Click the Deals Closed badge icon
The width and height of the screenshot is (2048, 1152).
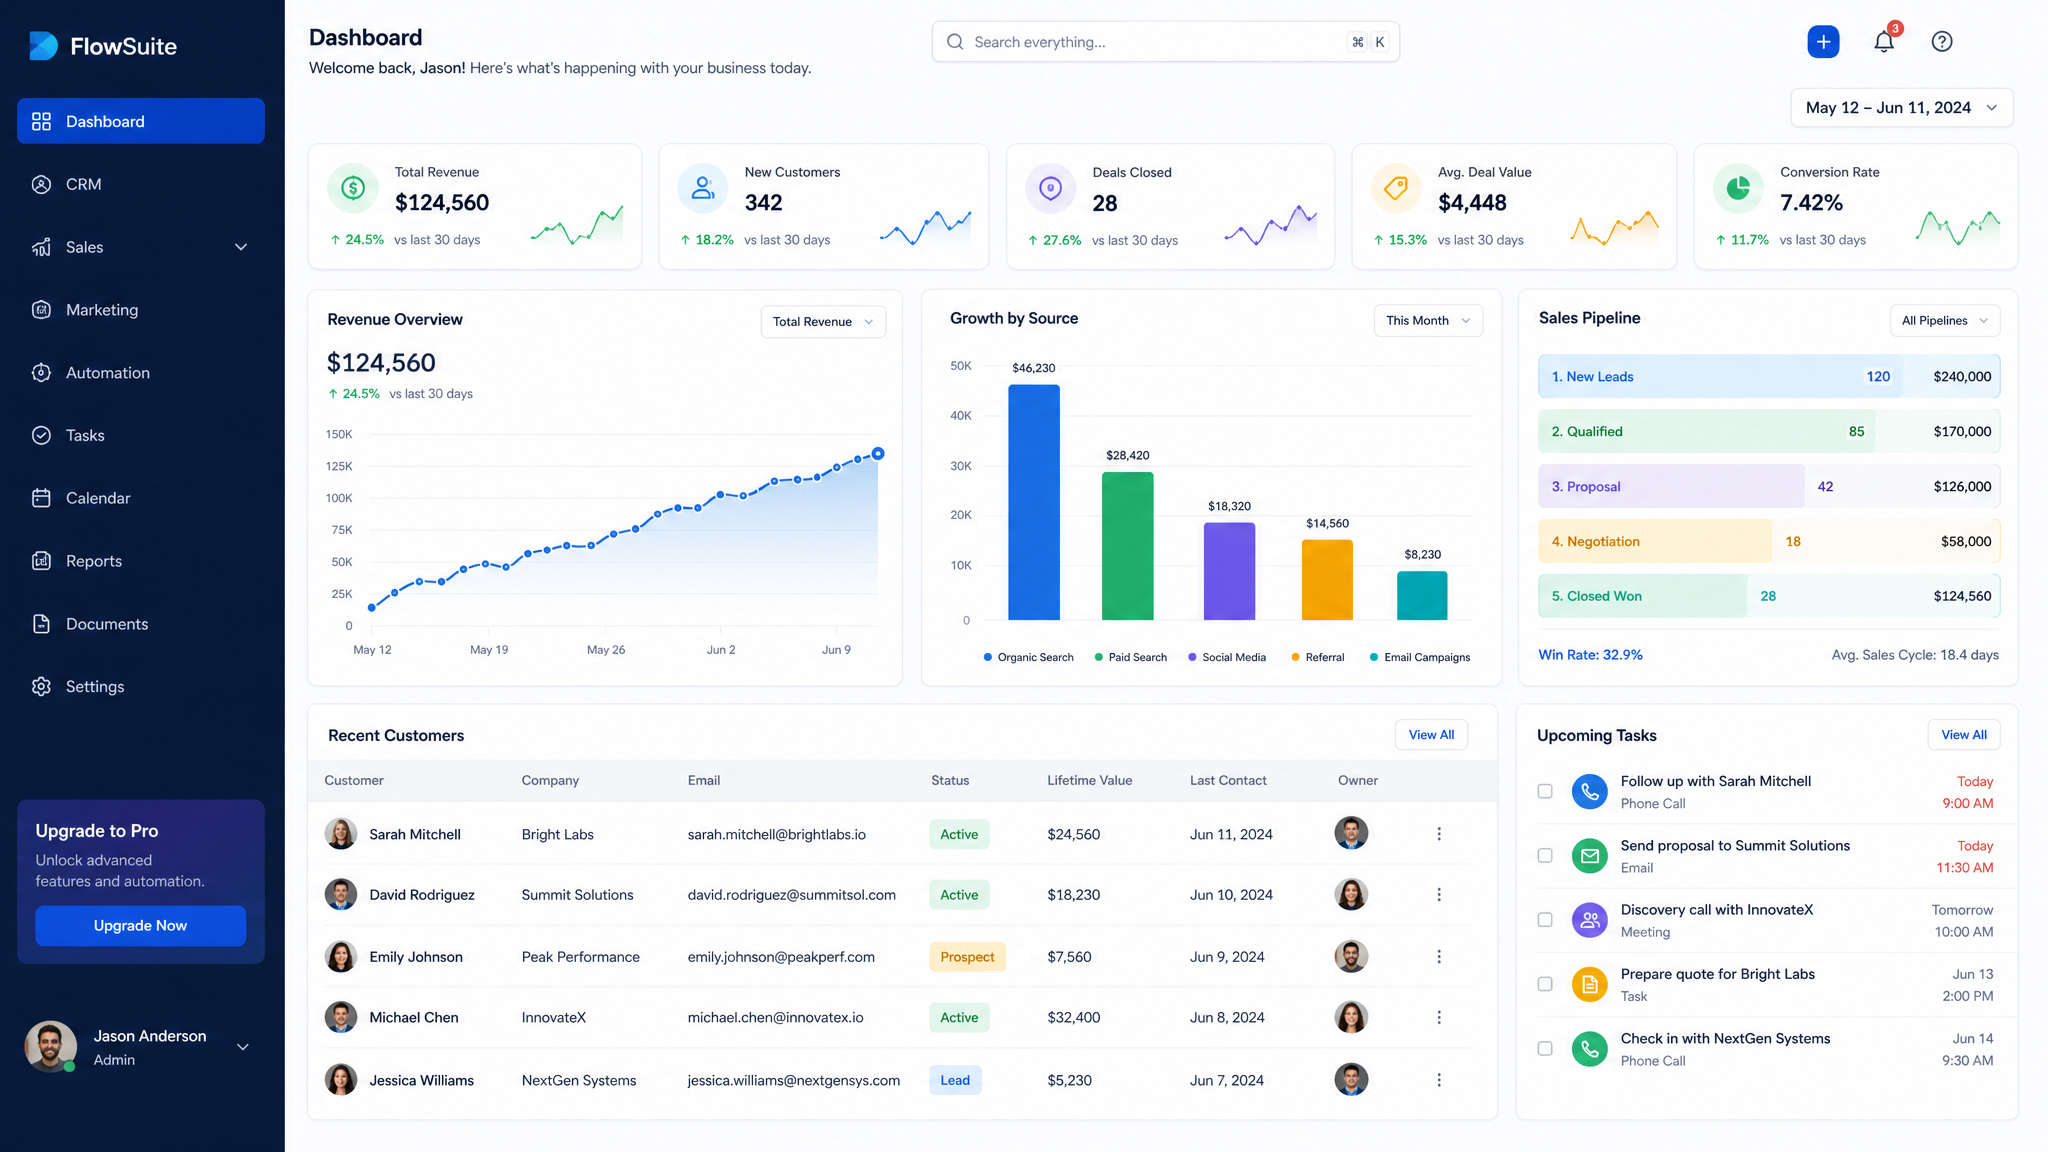point(1050,188)
